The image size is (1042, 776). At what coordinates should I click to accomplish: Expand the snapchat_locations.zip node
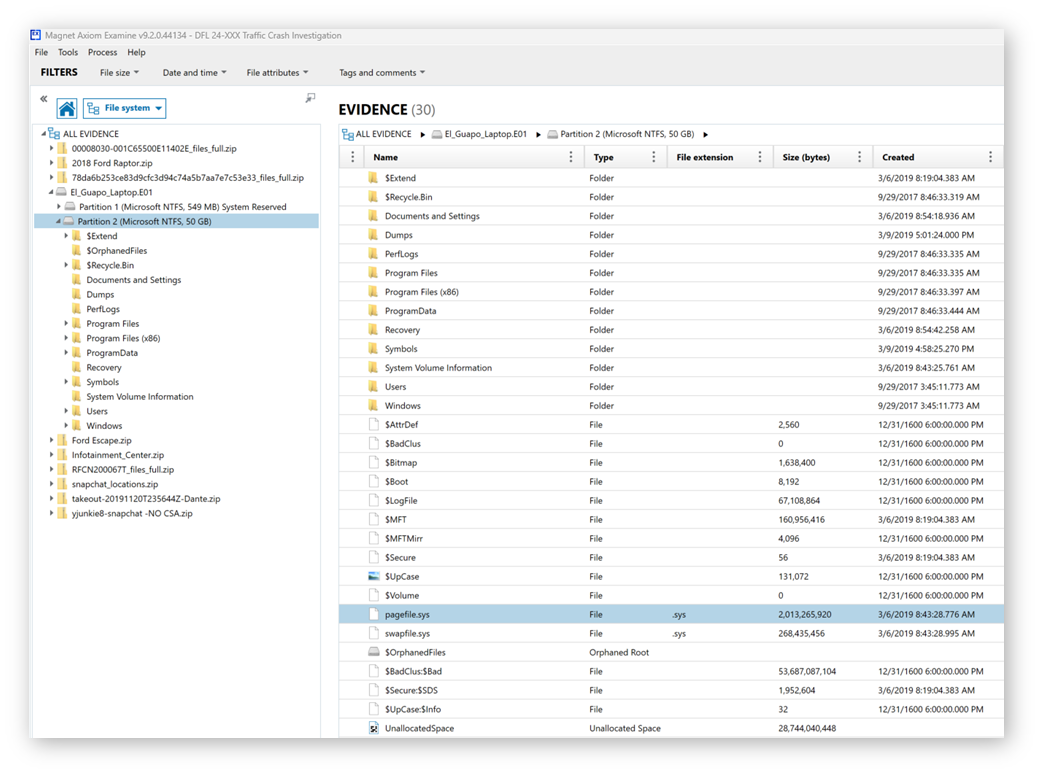tap(51, 484)
